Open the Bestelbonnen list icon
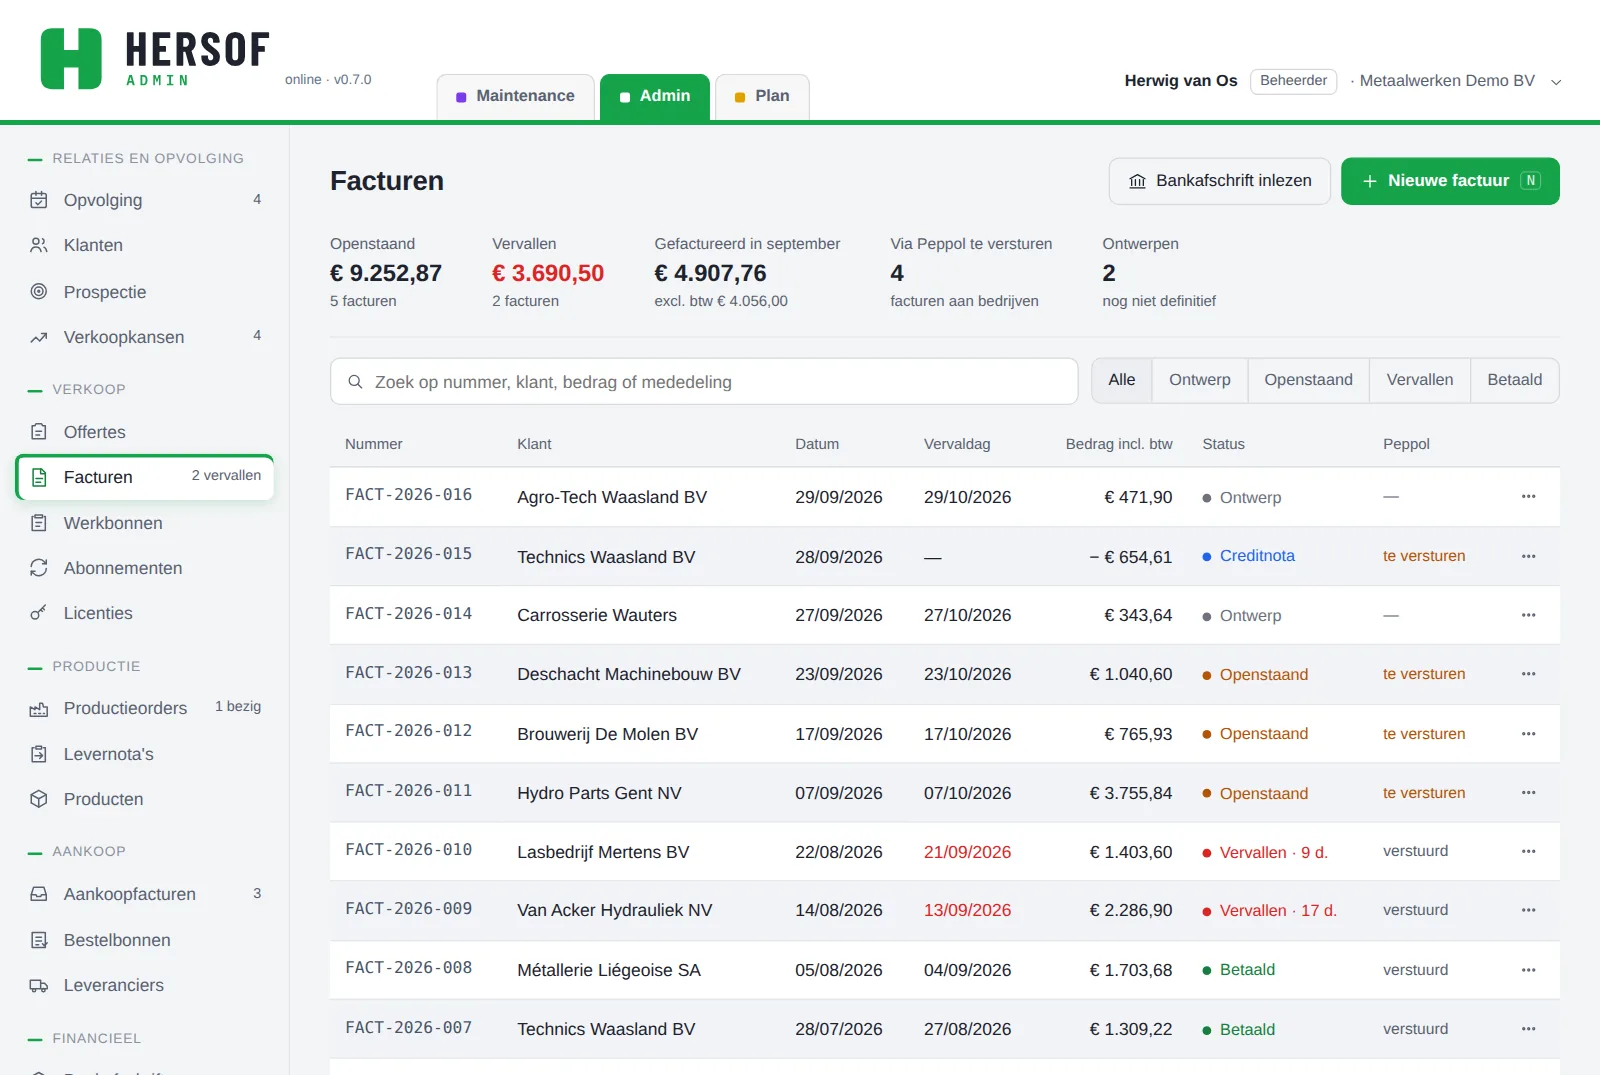This screenshot has width=1600, height=1075. 39,940
